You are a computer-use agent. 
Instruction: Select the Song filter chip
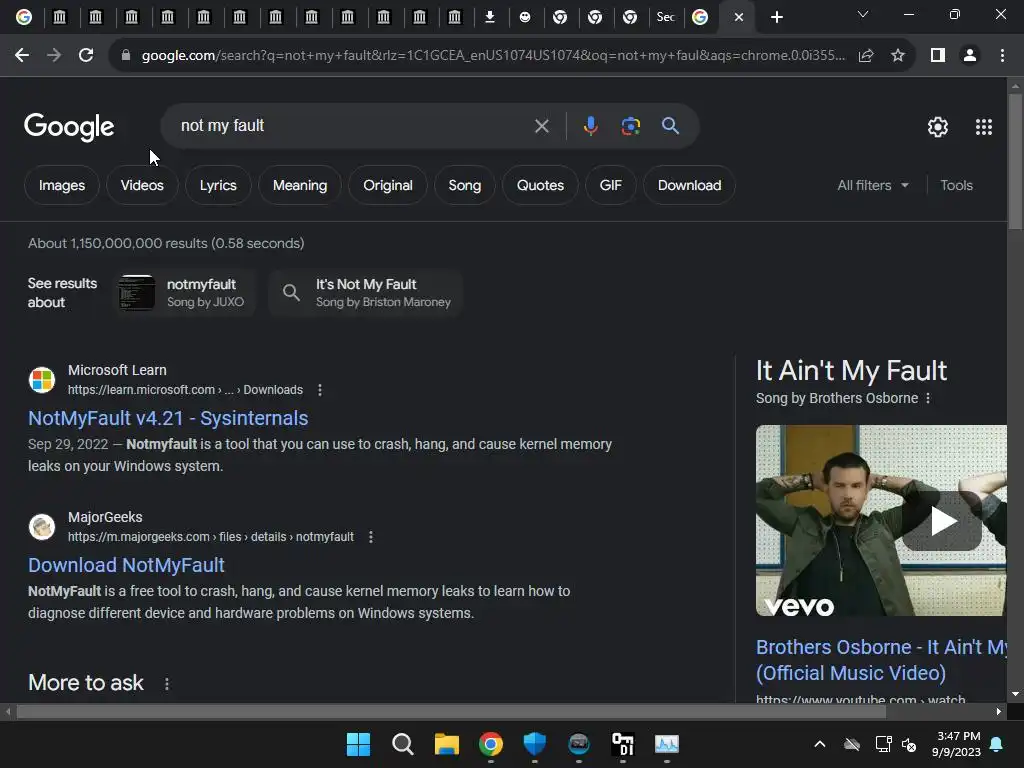tap(464, 185)
